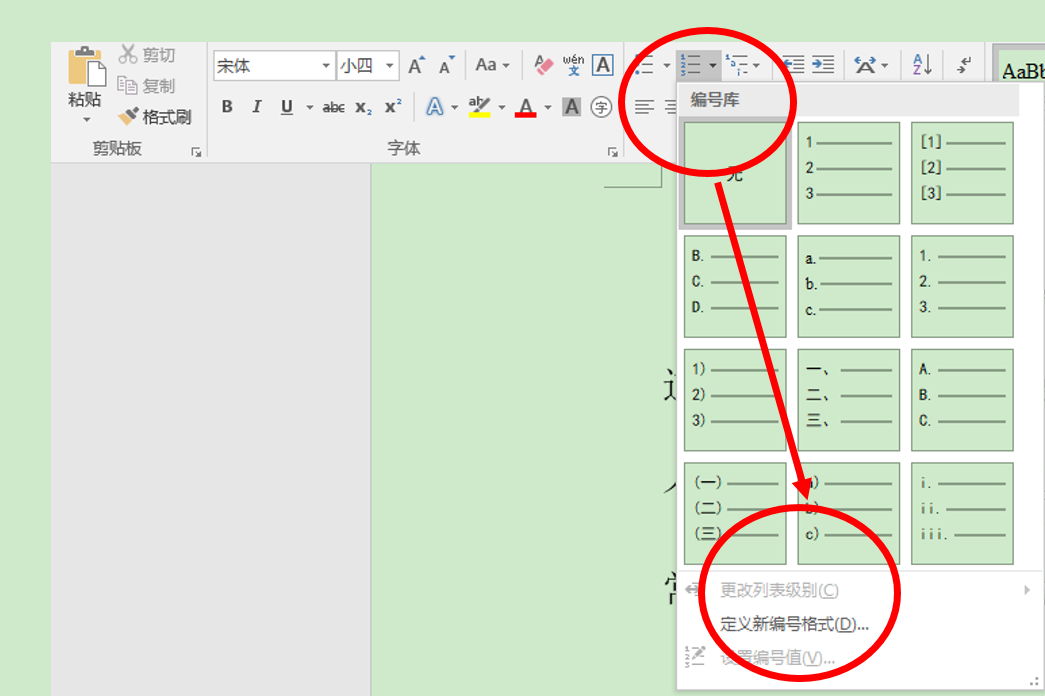The height and width of the screenshot is (696, 1045).
Task: Toggle show paragraph marks icon
Action: click(x=964, y=65)
